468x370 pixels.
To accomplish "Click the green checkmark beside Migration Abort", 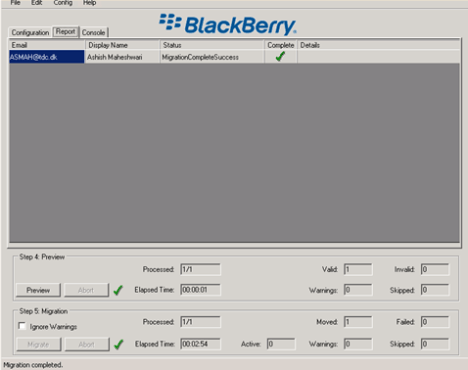I will [118, 344].
